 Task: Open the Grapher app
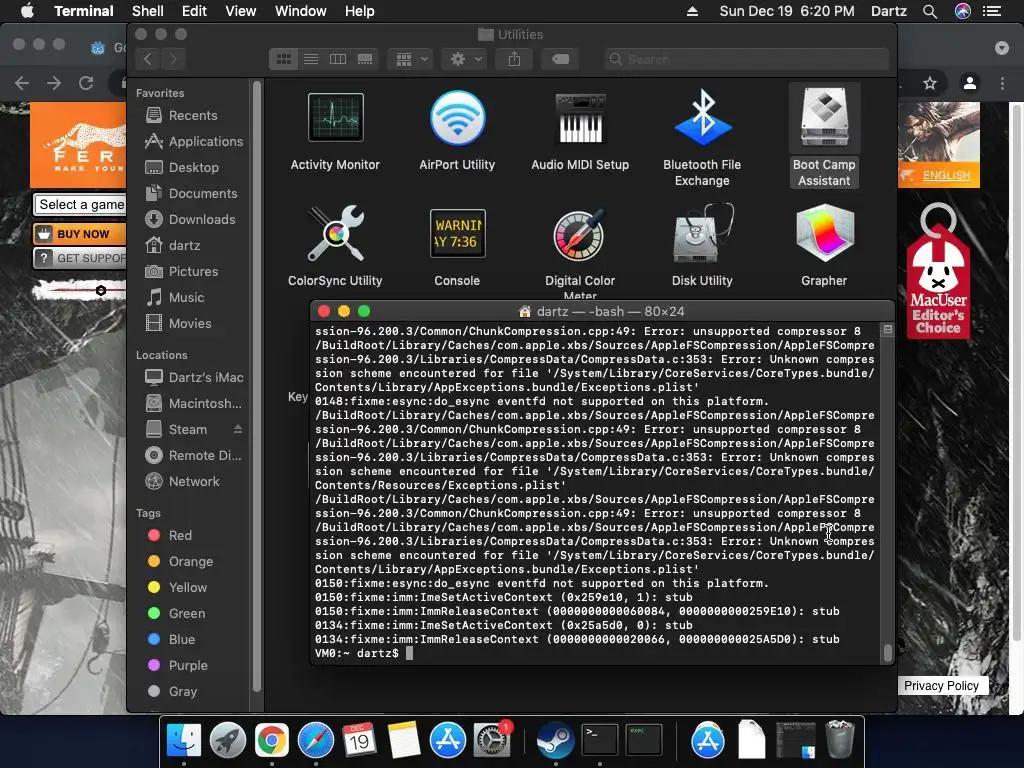(824, 233)
